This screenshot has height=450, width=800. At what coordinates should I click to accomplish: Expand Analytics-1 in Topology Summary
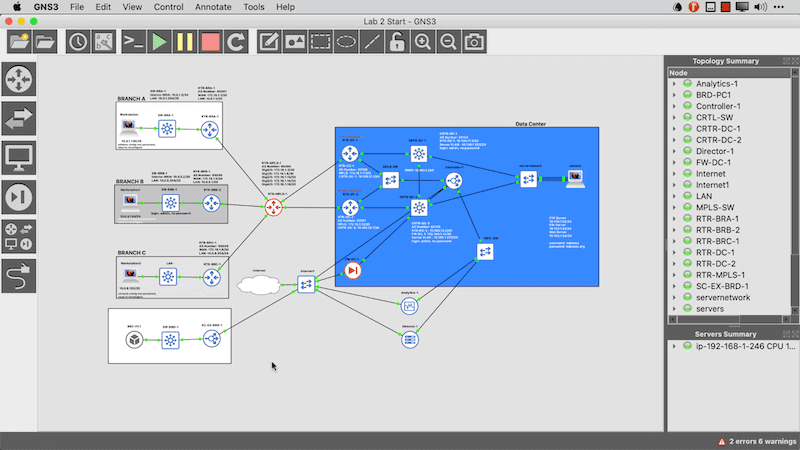(x=674, y=84)
